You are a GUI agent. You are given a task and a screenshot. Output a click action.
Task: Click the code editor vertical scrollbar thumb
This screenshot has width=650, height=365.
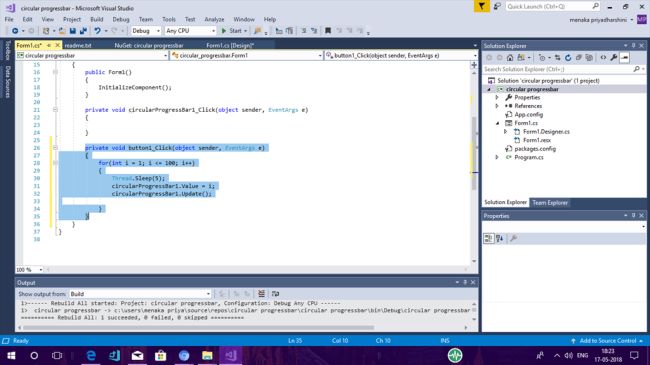(474, 153)
